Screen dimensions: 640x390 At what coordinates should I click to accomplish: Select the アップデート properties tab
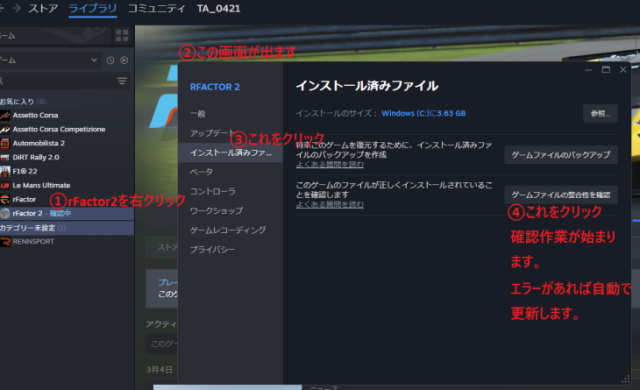coord(230,133)
